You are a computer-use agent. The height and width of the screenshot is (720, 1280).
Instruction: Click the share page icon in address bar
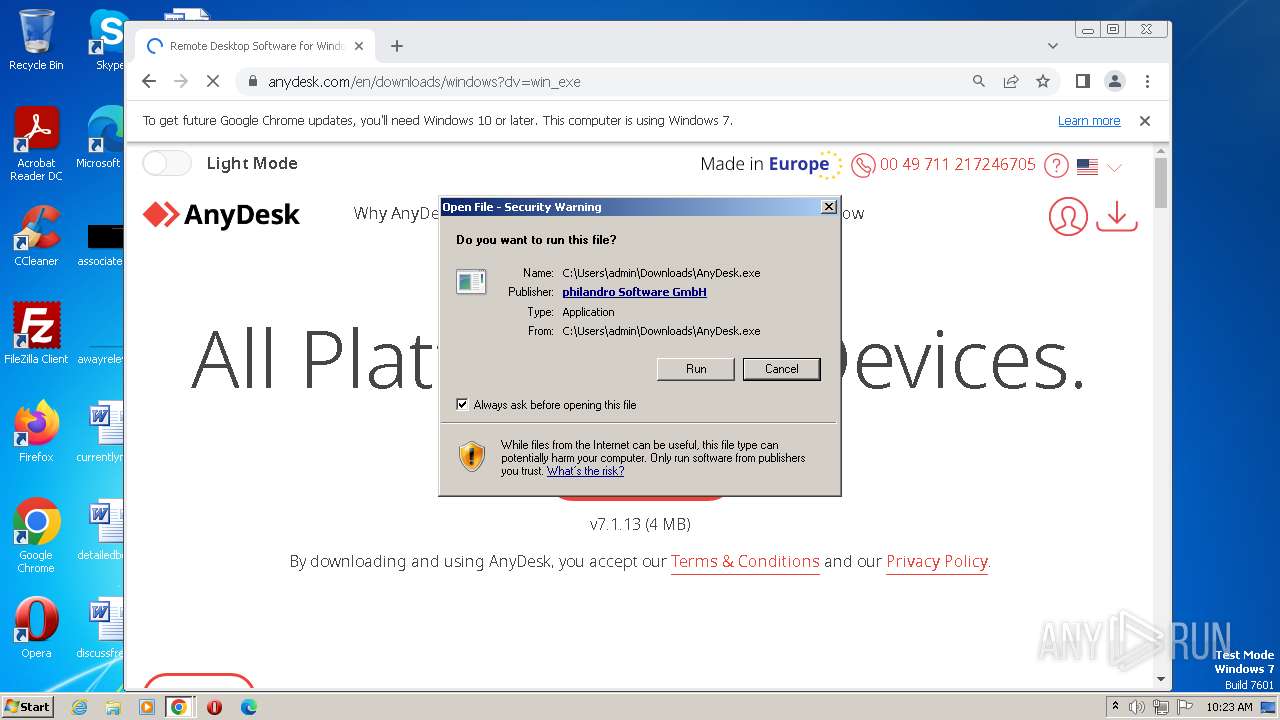(x=1011, y=81)
